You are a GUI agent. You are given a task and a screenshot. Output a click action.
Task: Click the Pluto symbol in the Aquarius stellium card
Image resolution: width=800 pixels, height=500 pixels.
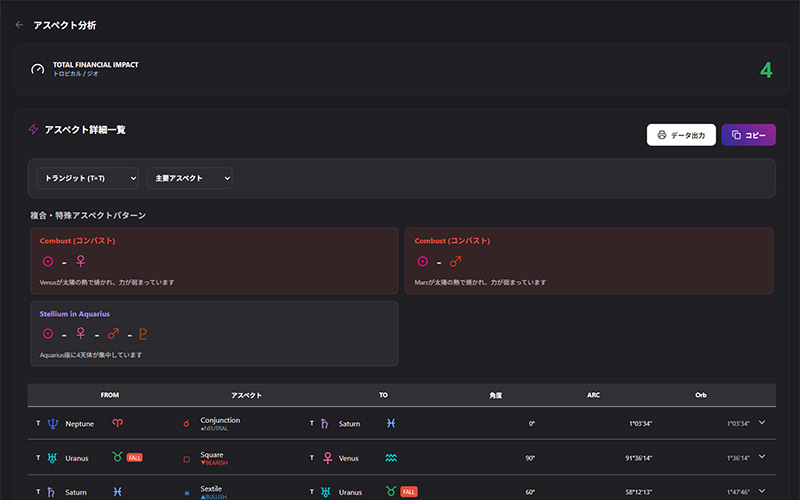coord(142,334)
